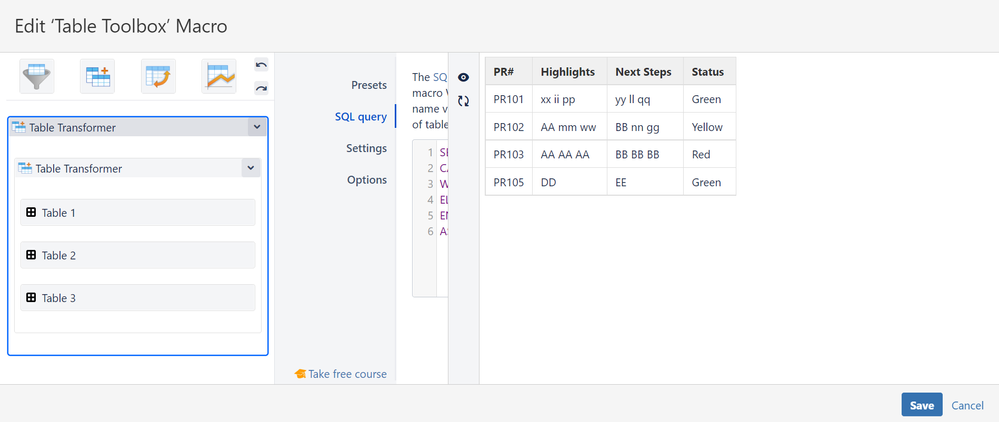Add a Table Filter macro (funnel icon)
The image size is (999, 422).
(x=37, y=76)
